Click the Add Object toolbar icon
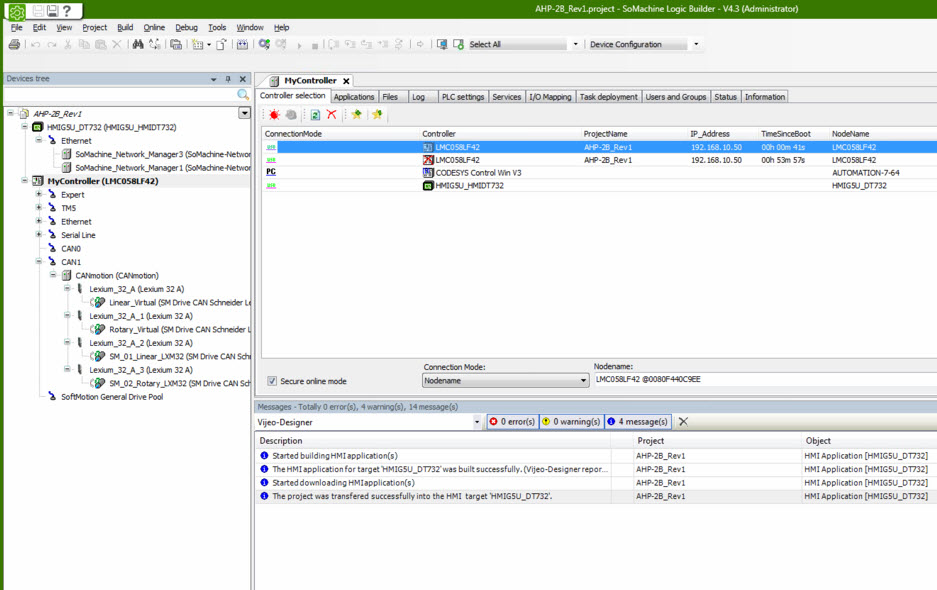The width and height of the screenshot is (937, 590). click(x=198, y=44)
